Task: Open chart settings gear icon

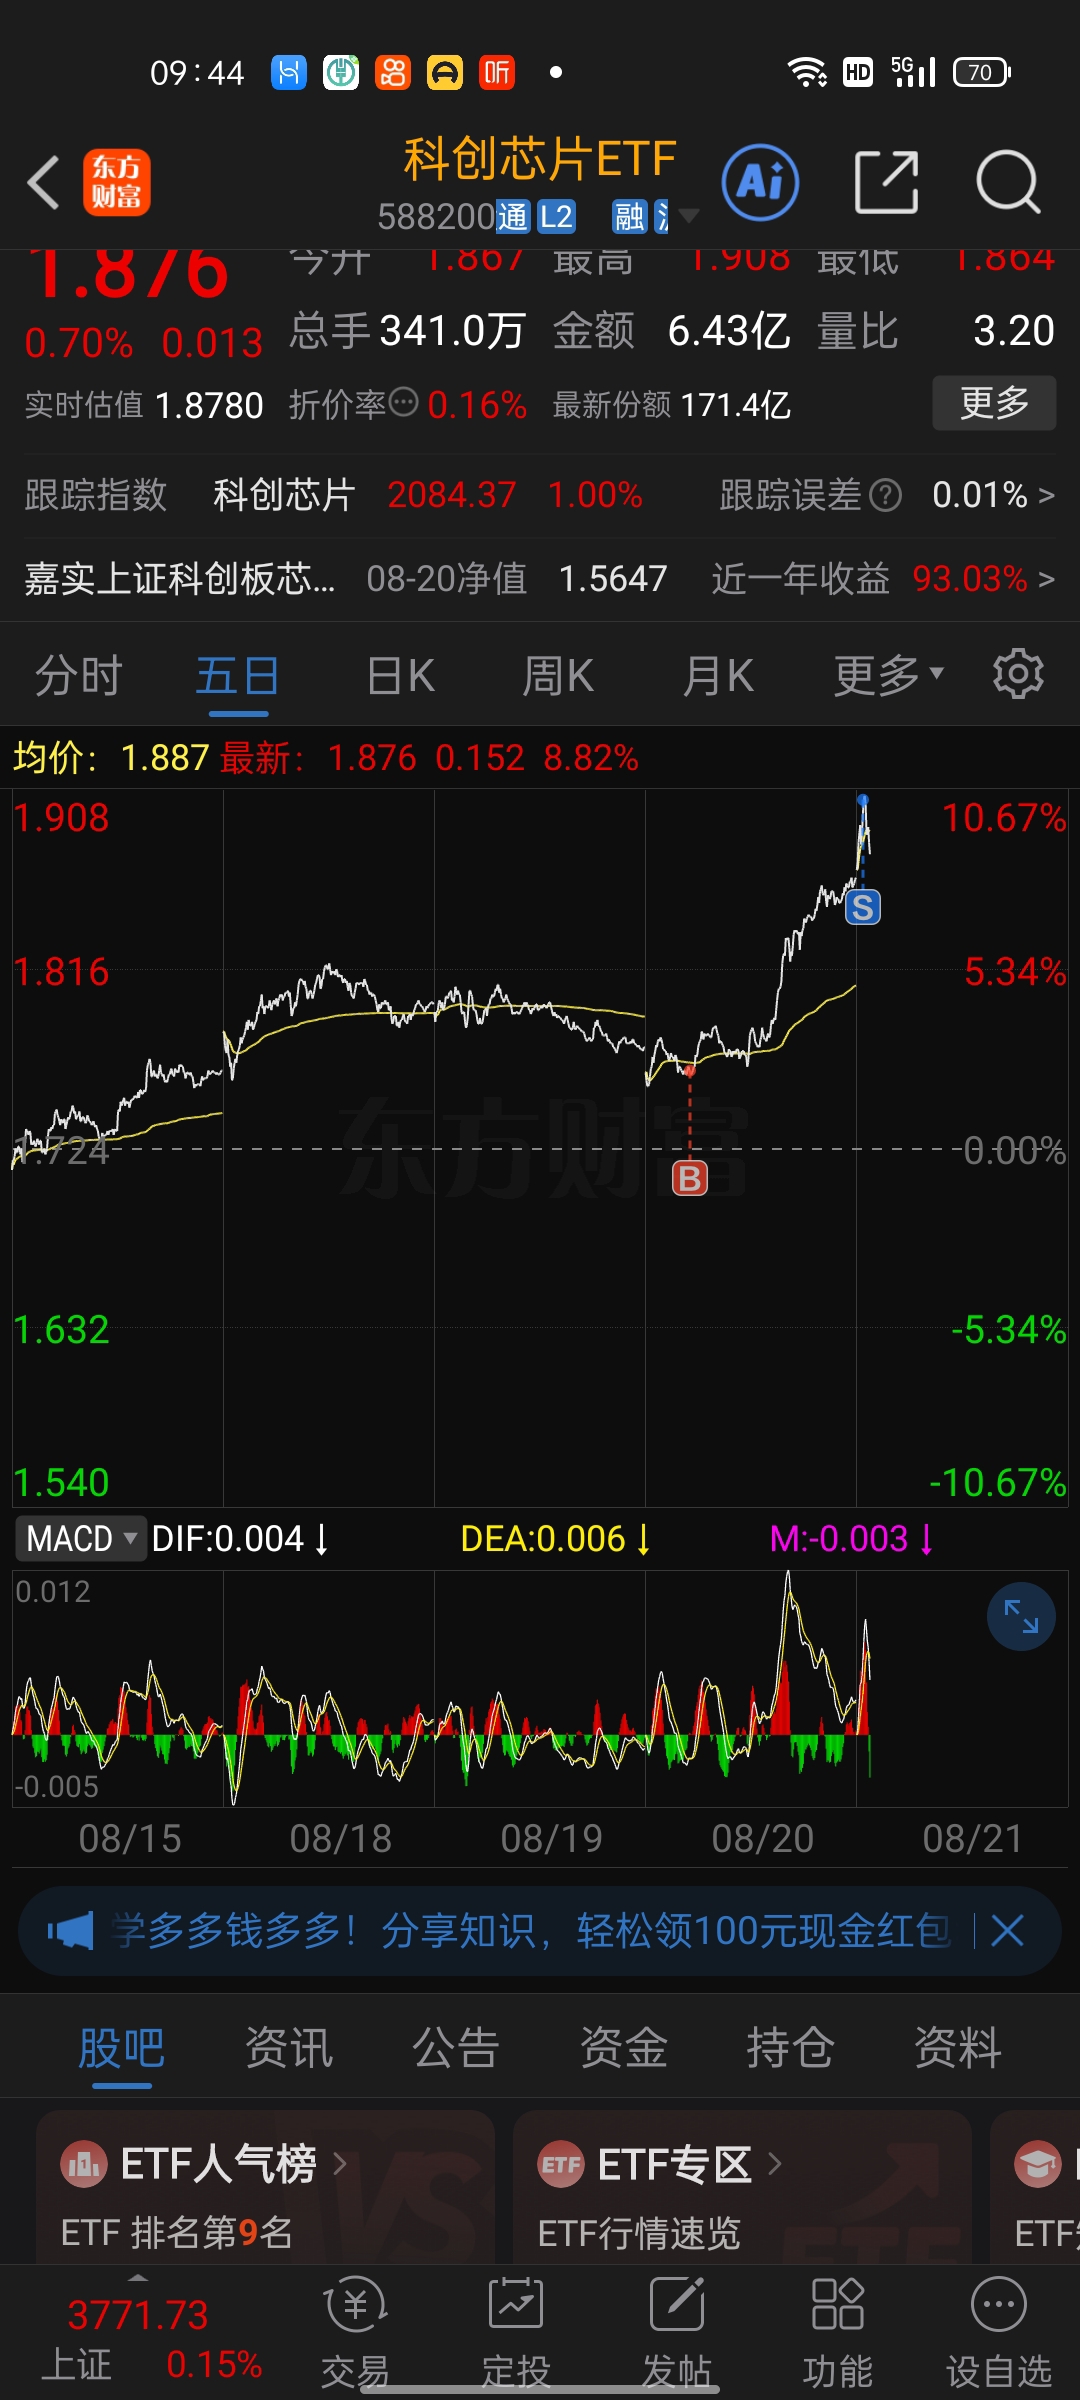Action: point(1018,674)
